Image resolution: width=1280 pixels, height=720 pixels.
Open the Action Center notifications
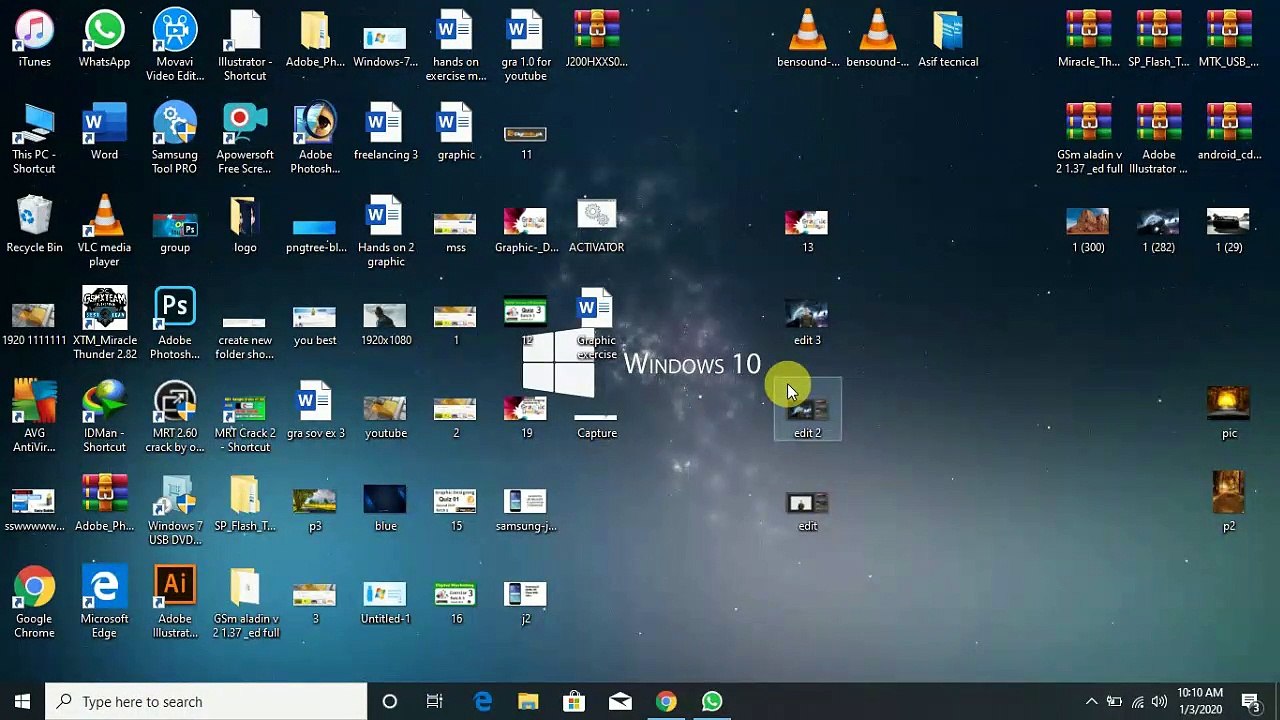[x=1250, y=702]
